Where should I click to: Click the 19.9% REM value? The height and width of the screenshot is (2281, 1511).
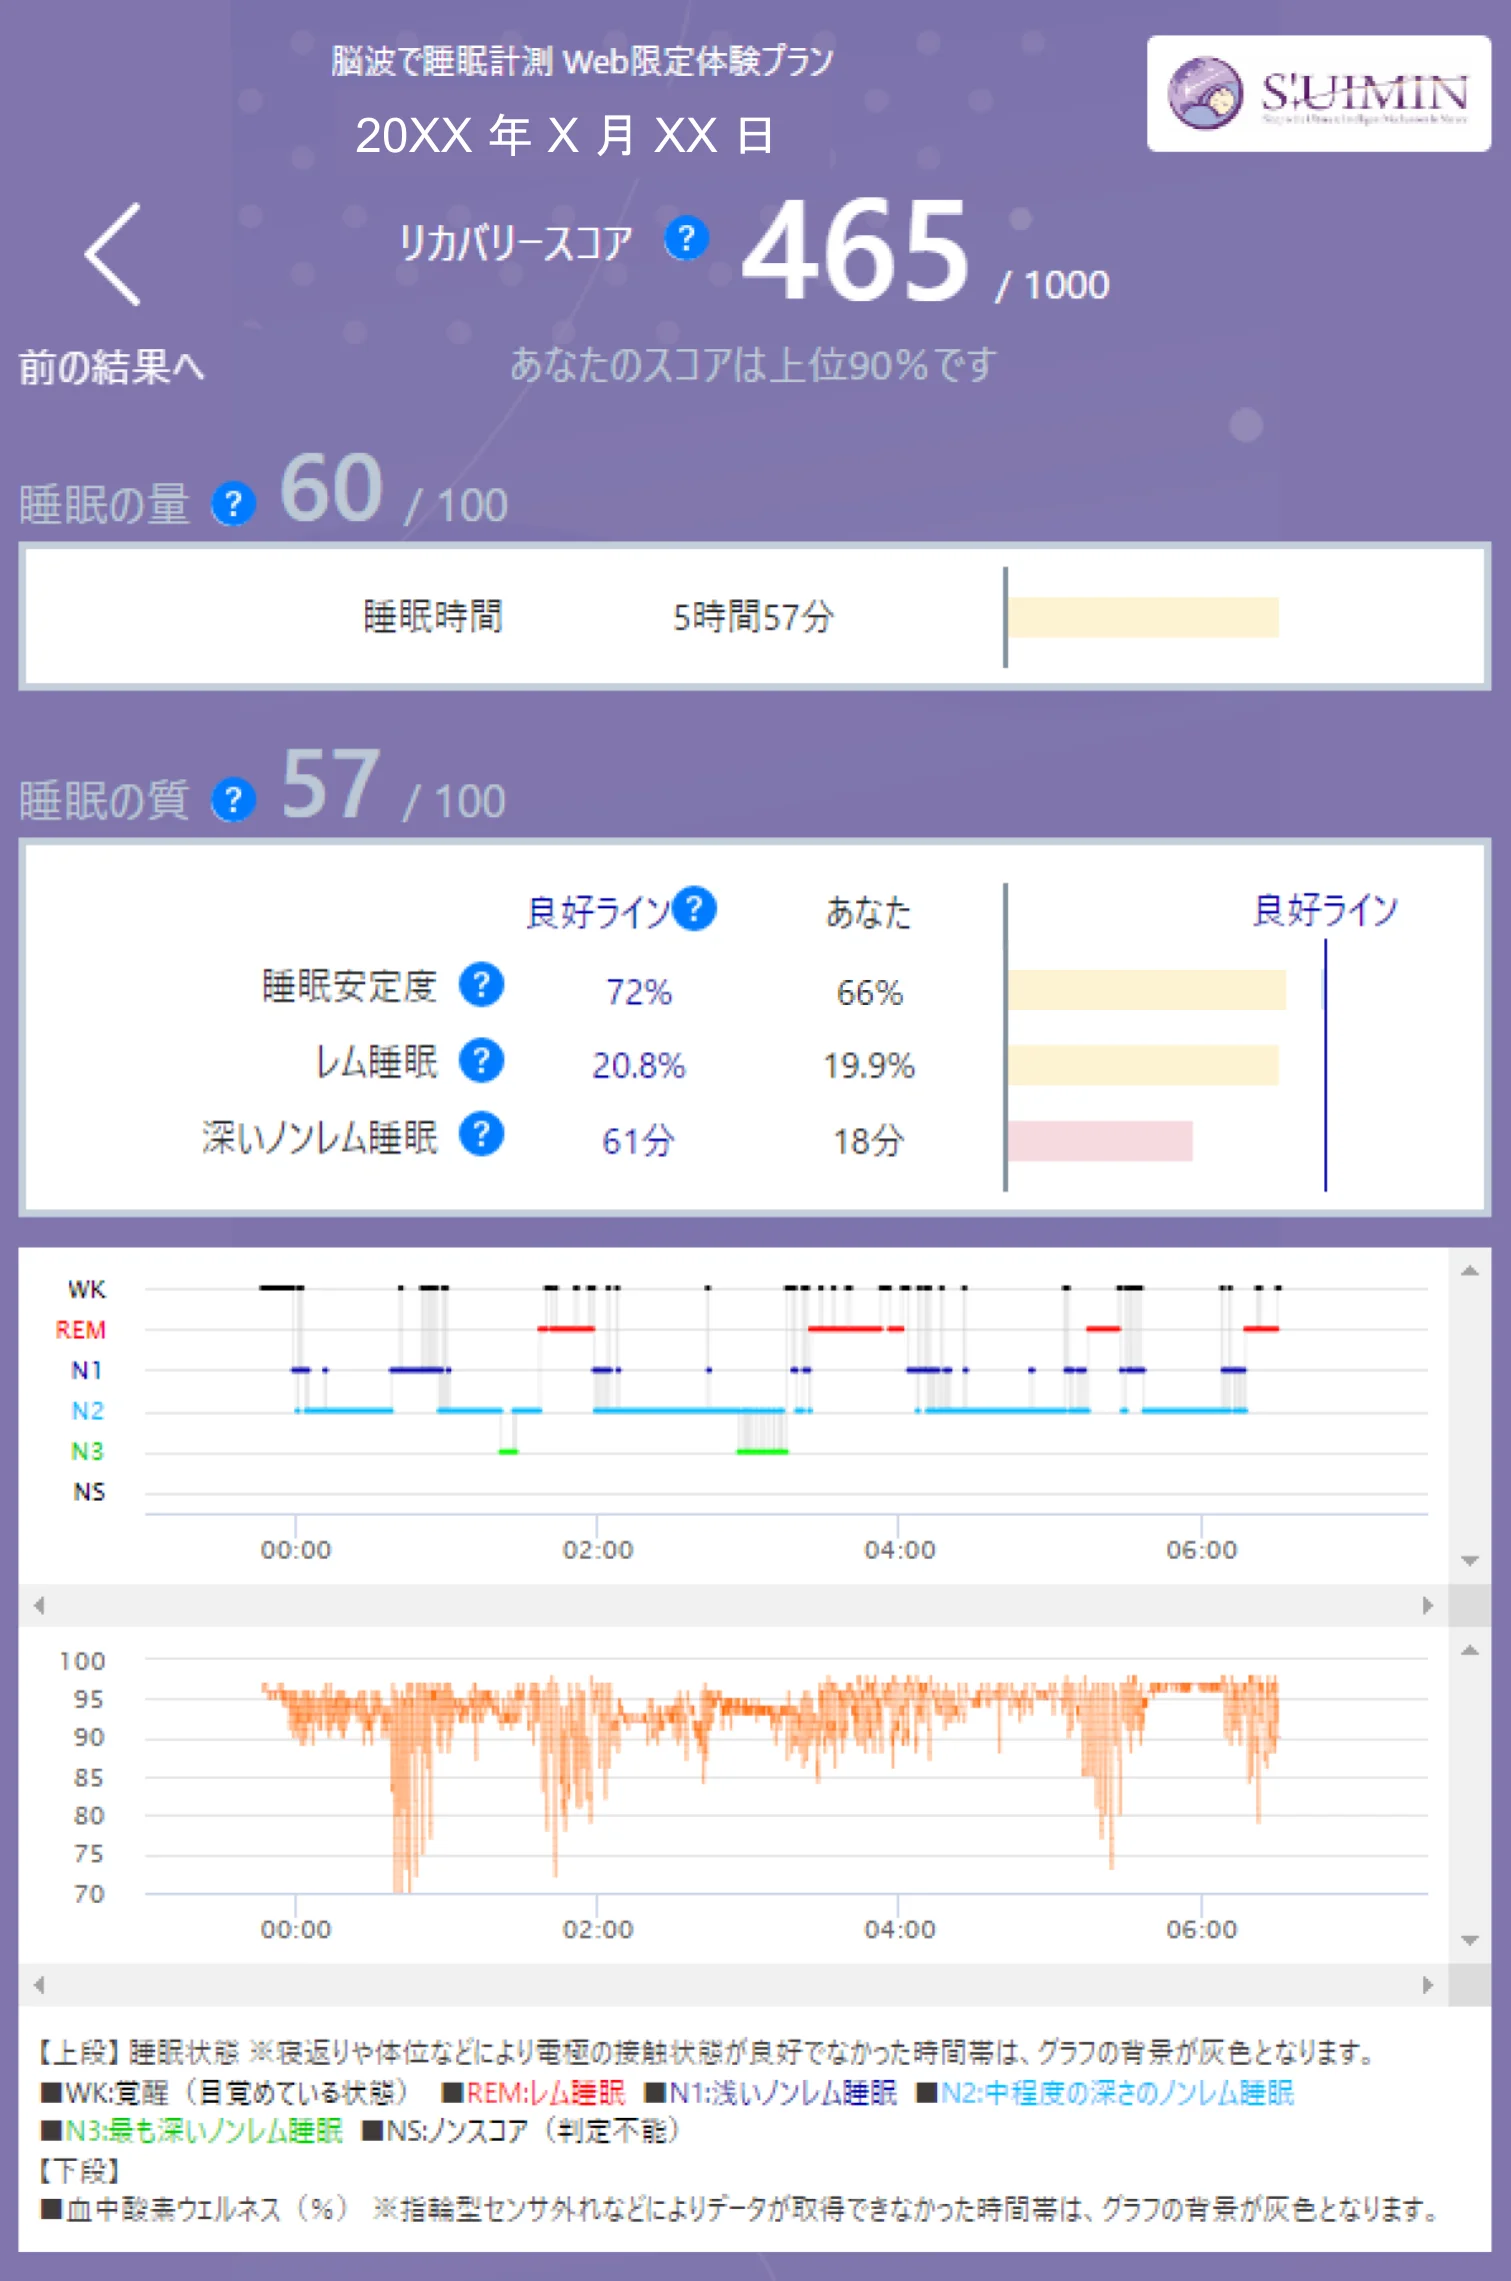[x=869, y=1065]
